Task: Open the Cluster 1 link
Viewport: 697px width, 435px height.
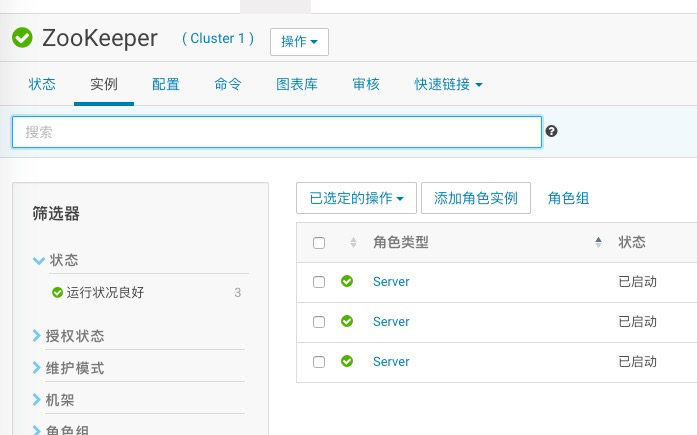Action: 218,38
